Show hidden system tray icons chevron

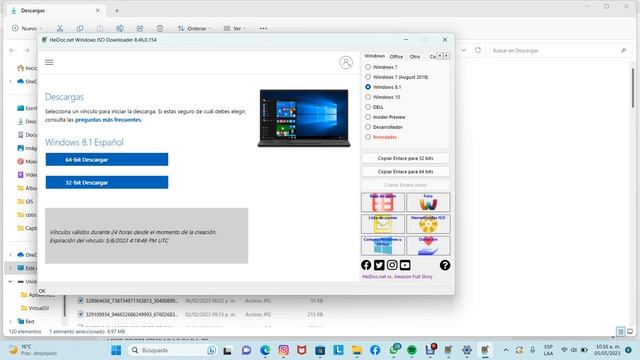coord(506,350)
